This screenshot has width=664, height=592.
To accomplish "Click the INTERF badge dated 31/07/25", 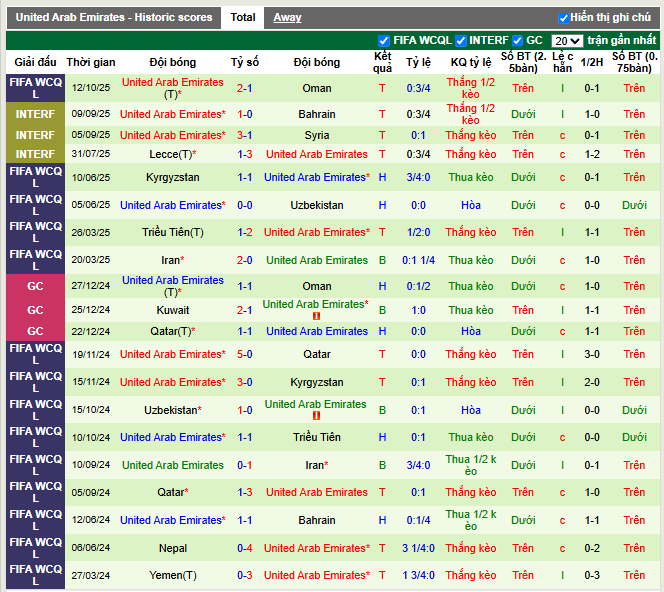I will pyautogui.click(x=35, y=154).
